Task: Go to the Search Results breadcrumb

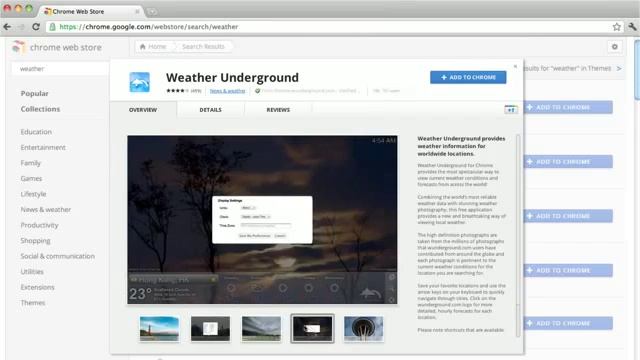Action: (x=203, y=47)
